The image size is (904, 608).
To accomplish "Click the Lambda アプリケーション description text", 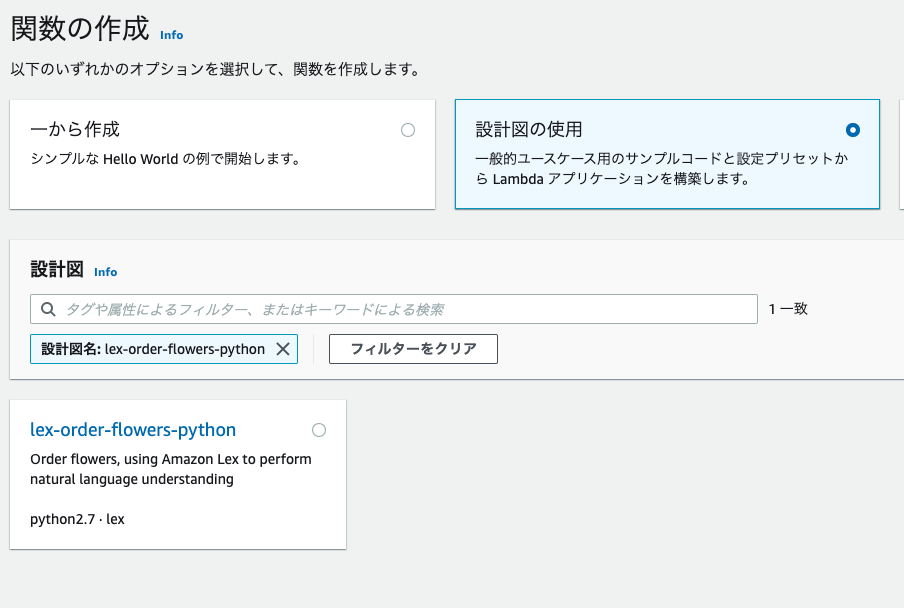I will (662, 168).
